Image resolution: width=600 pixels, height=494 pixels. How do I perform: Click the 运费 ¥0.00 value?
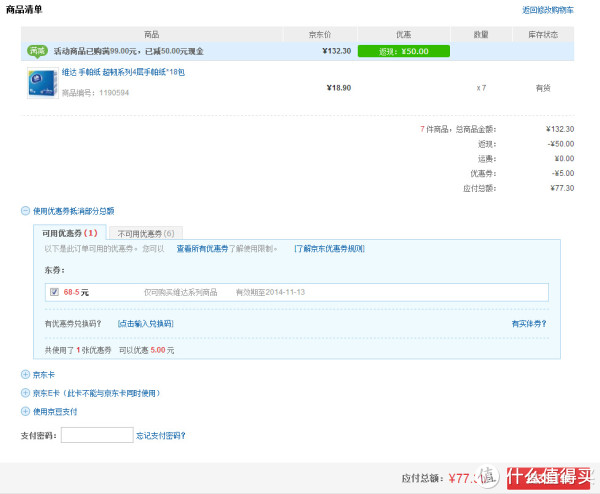coord(564,158)
